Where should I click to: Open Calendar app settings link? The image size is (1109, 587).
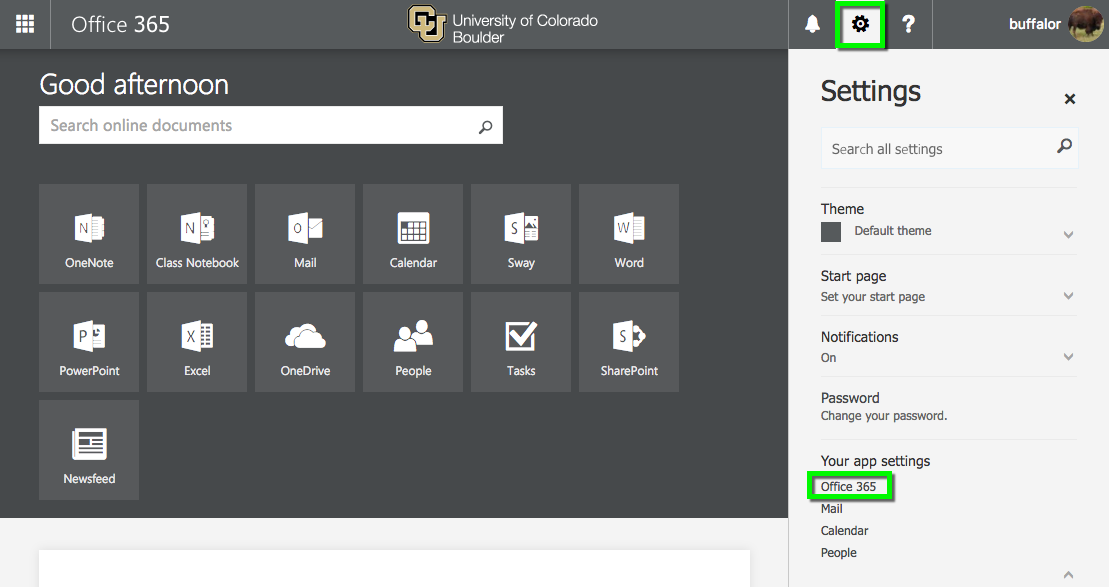[x=844, y=530]
